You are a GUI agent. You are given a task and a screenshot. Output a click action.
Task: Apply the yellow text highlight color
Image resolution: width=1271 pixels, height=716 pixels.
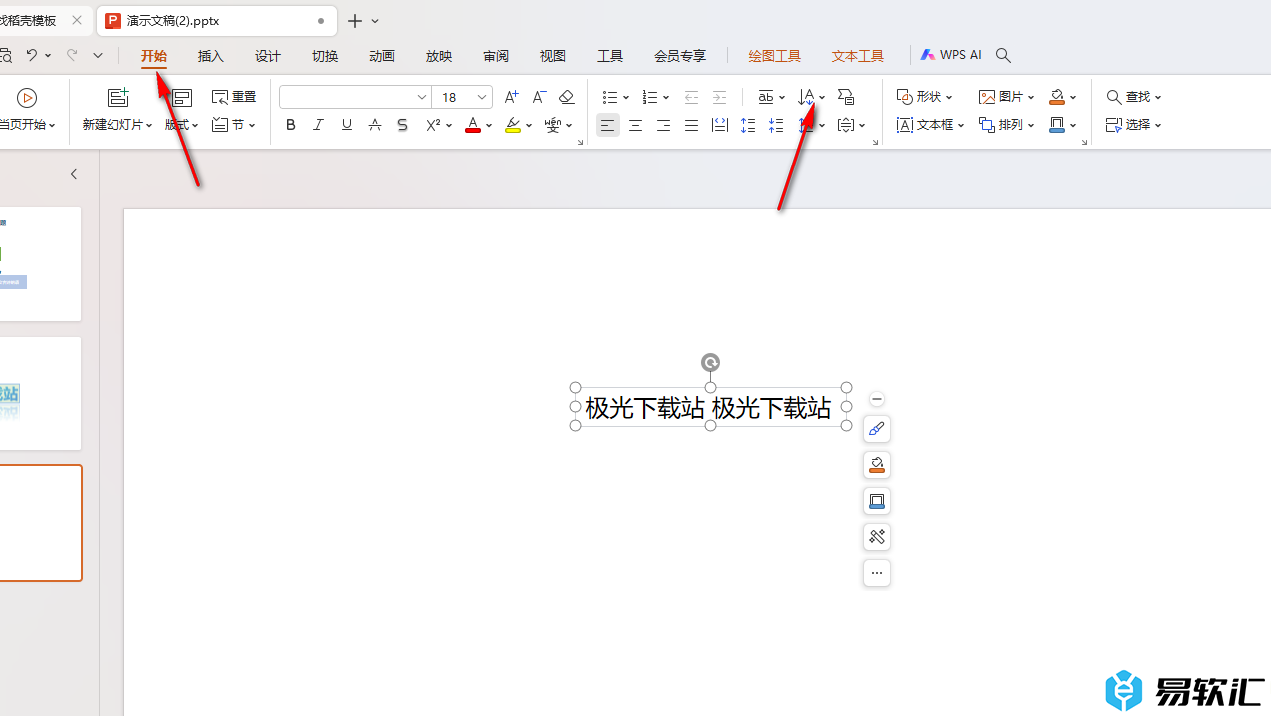point(513,125)
